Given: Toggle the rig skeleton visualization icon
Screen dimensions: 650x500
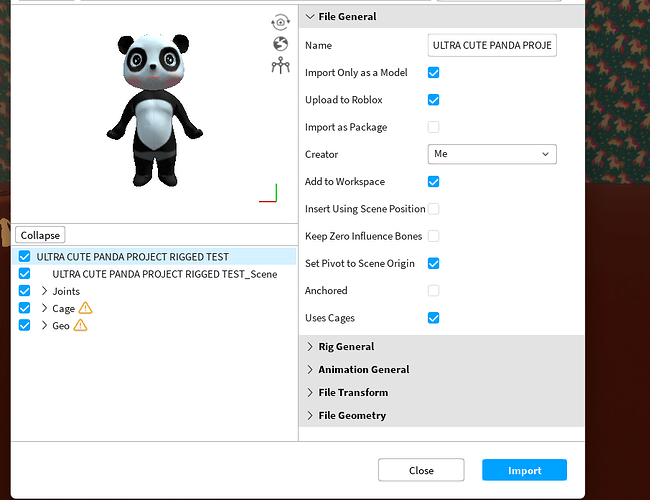Looking at the screenshot, I should click(281, 66).
